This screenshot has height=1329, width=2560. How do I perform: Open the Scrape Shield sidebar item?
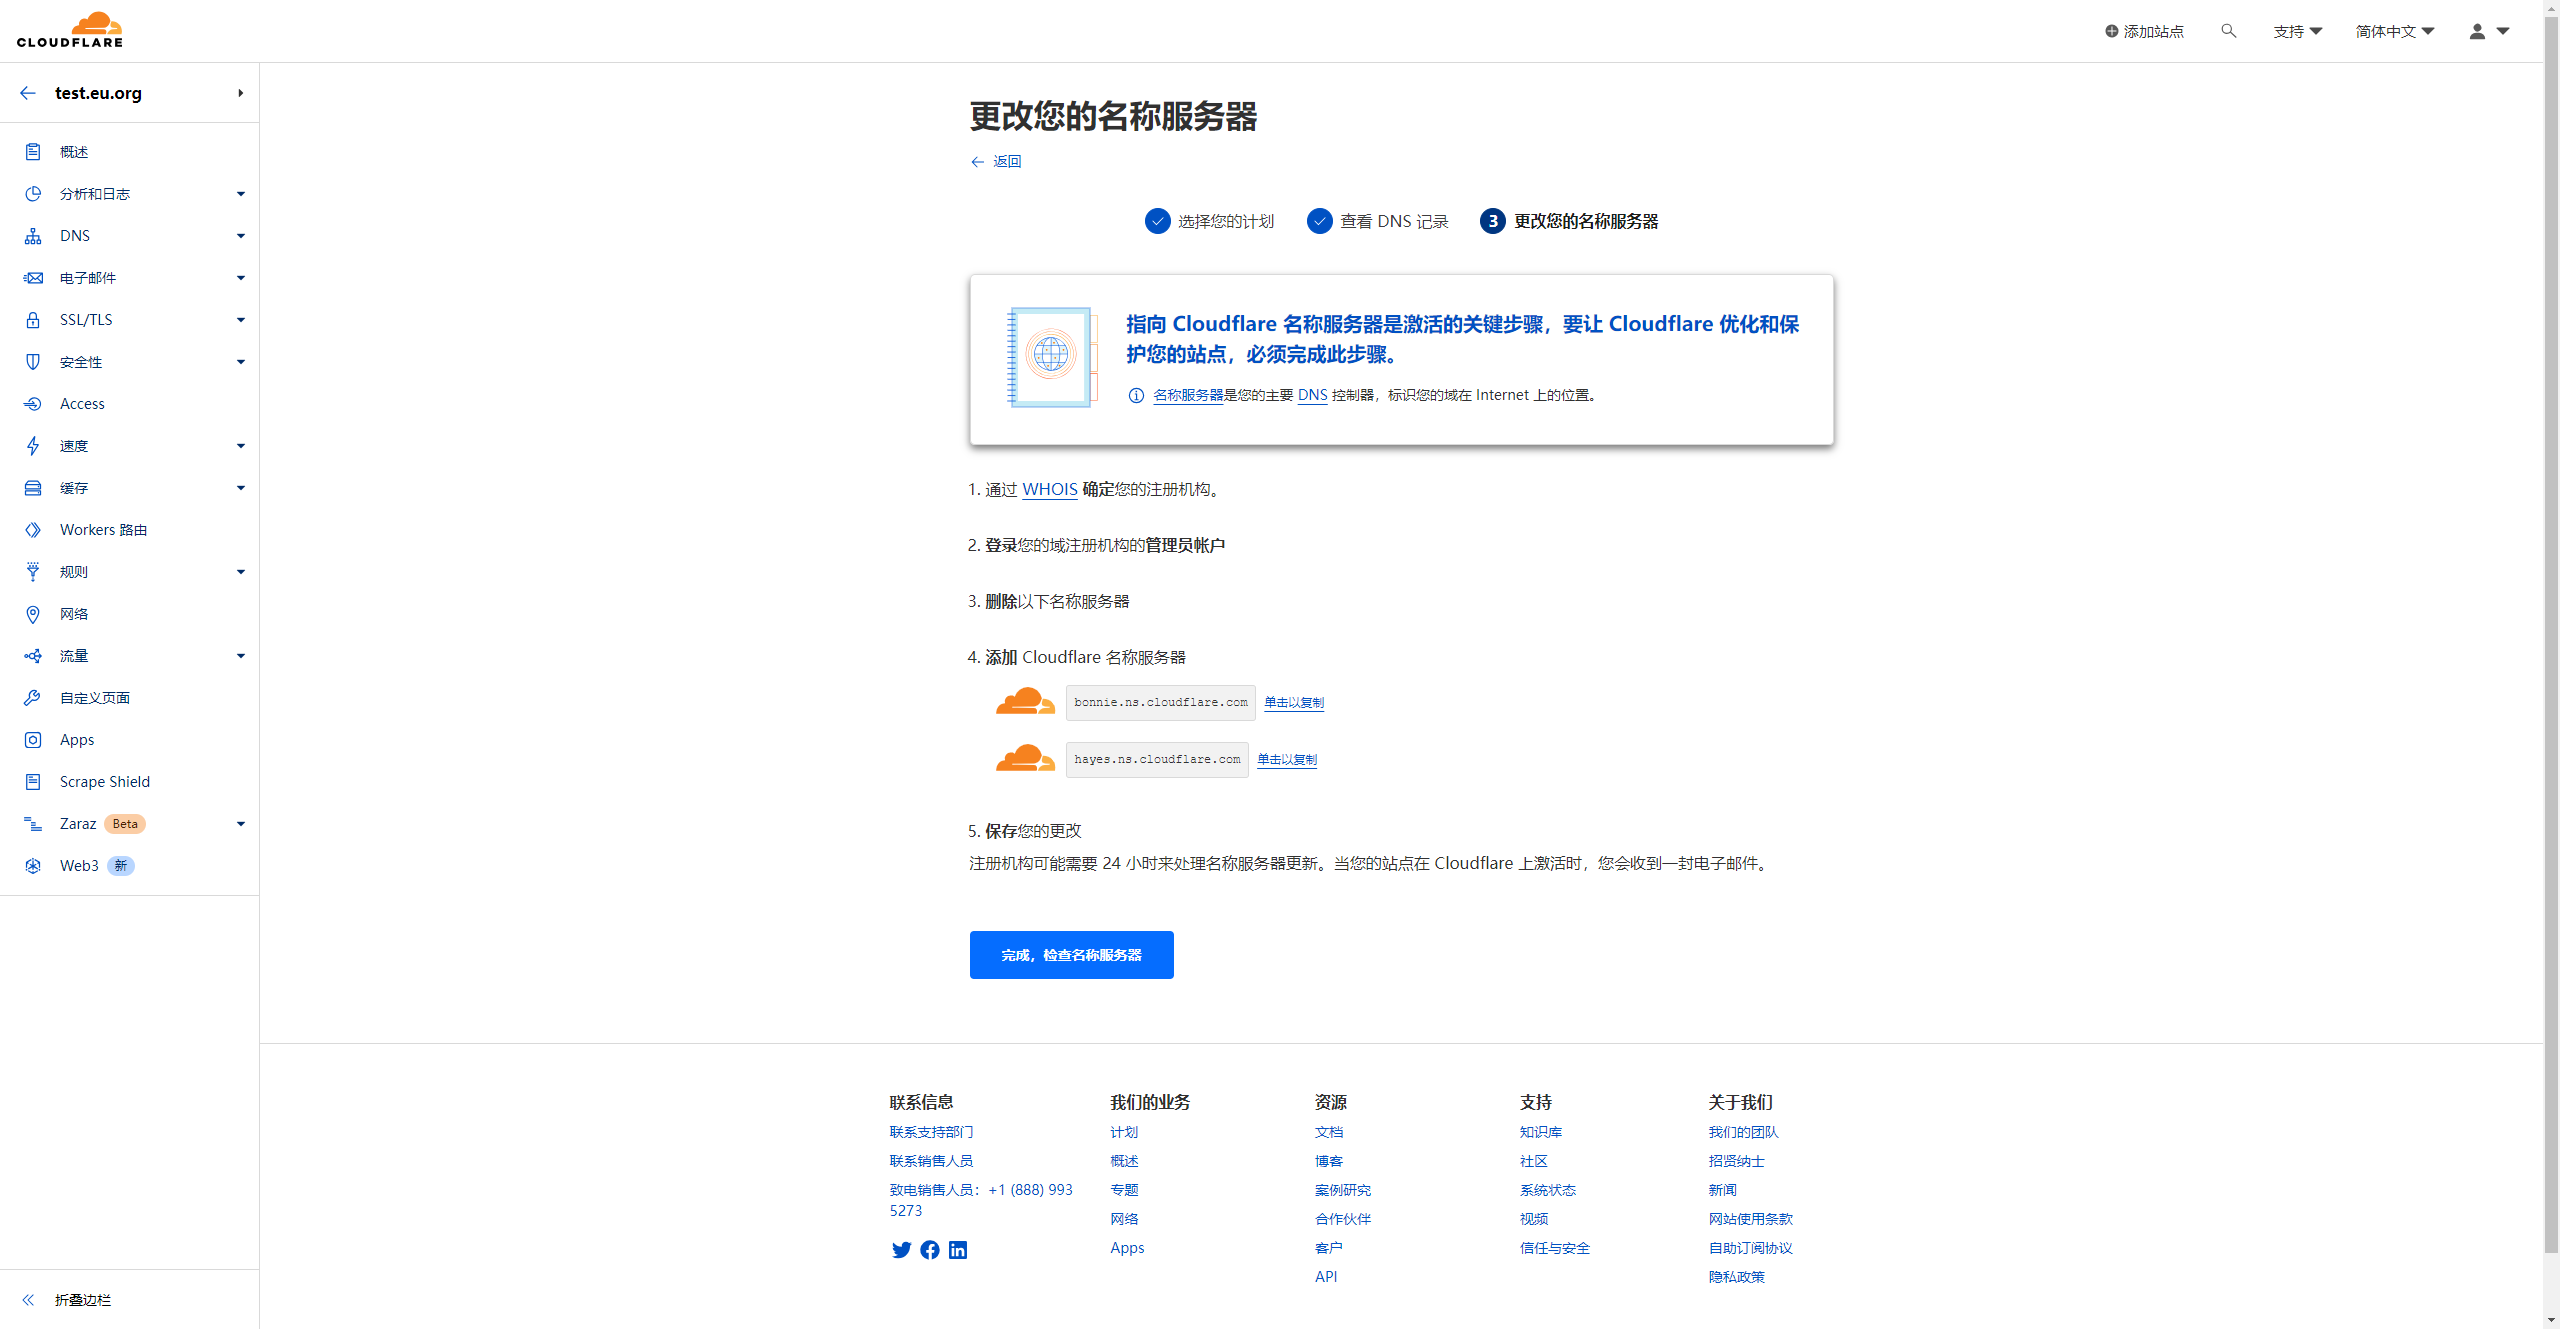pos(104,782)
